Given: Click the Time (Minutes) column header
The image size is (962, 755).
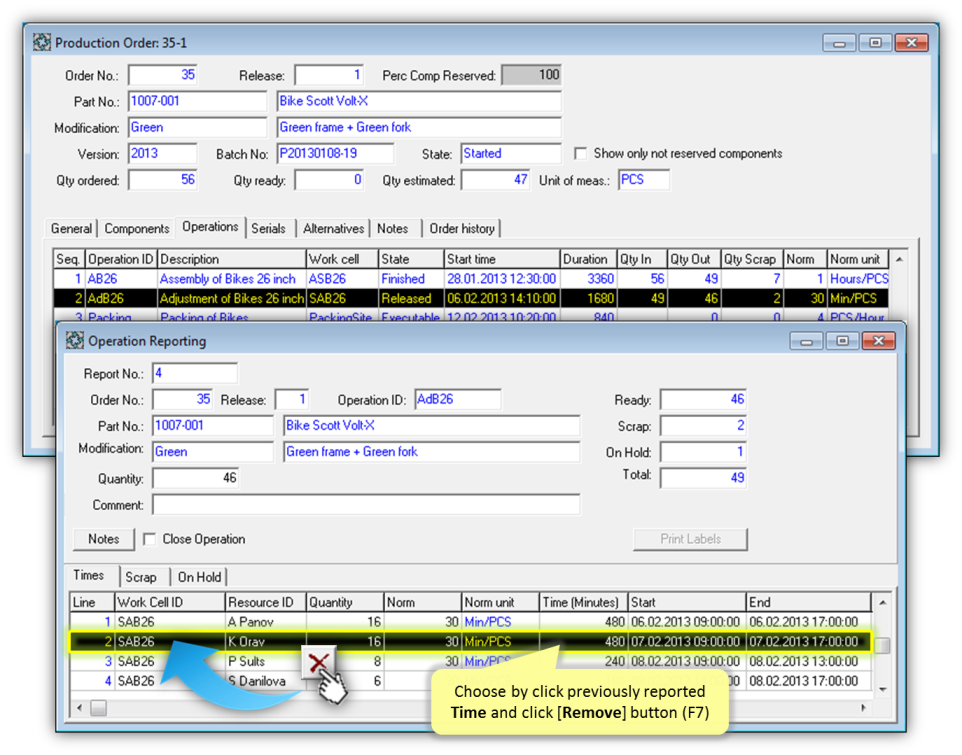Looking at the screenshot, I should (584, 602).
